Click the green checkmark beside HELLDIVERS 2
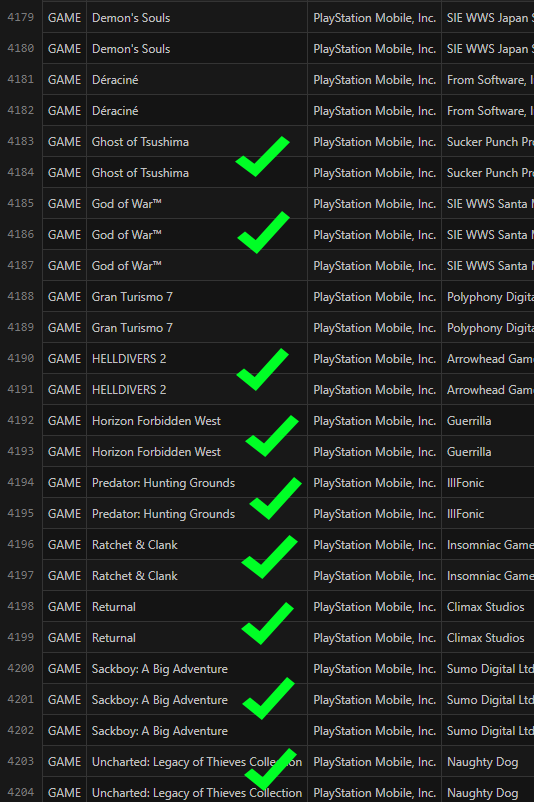 (x=262, y=369)
